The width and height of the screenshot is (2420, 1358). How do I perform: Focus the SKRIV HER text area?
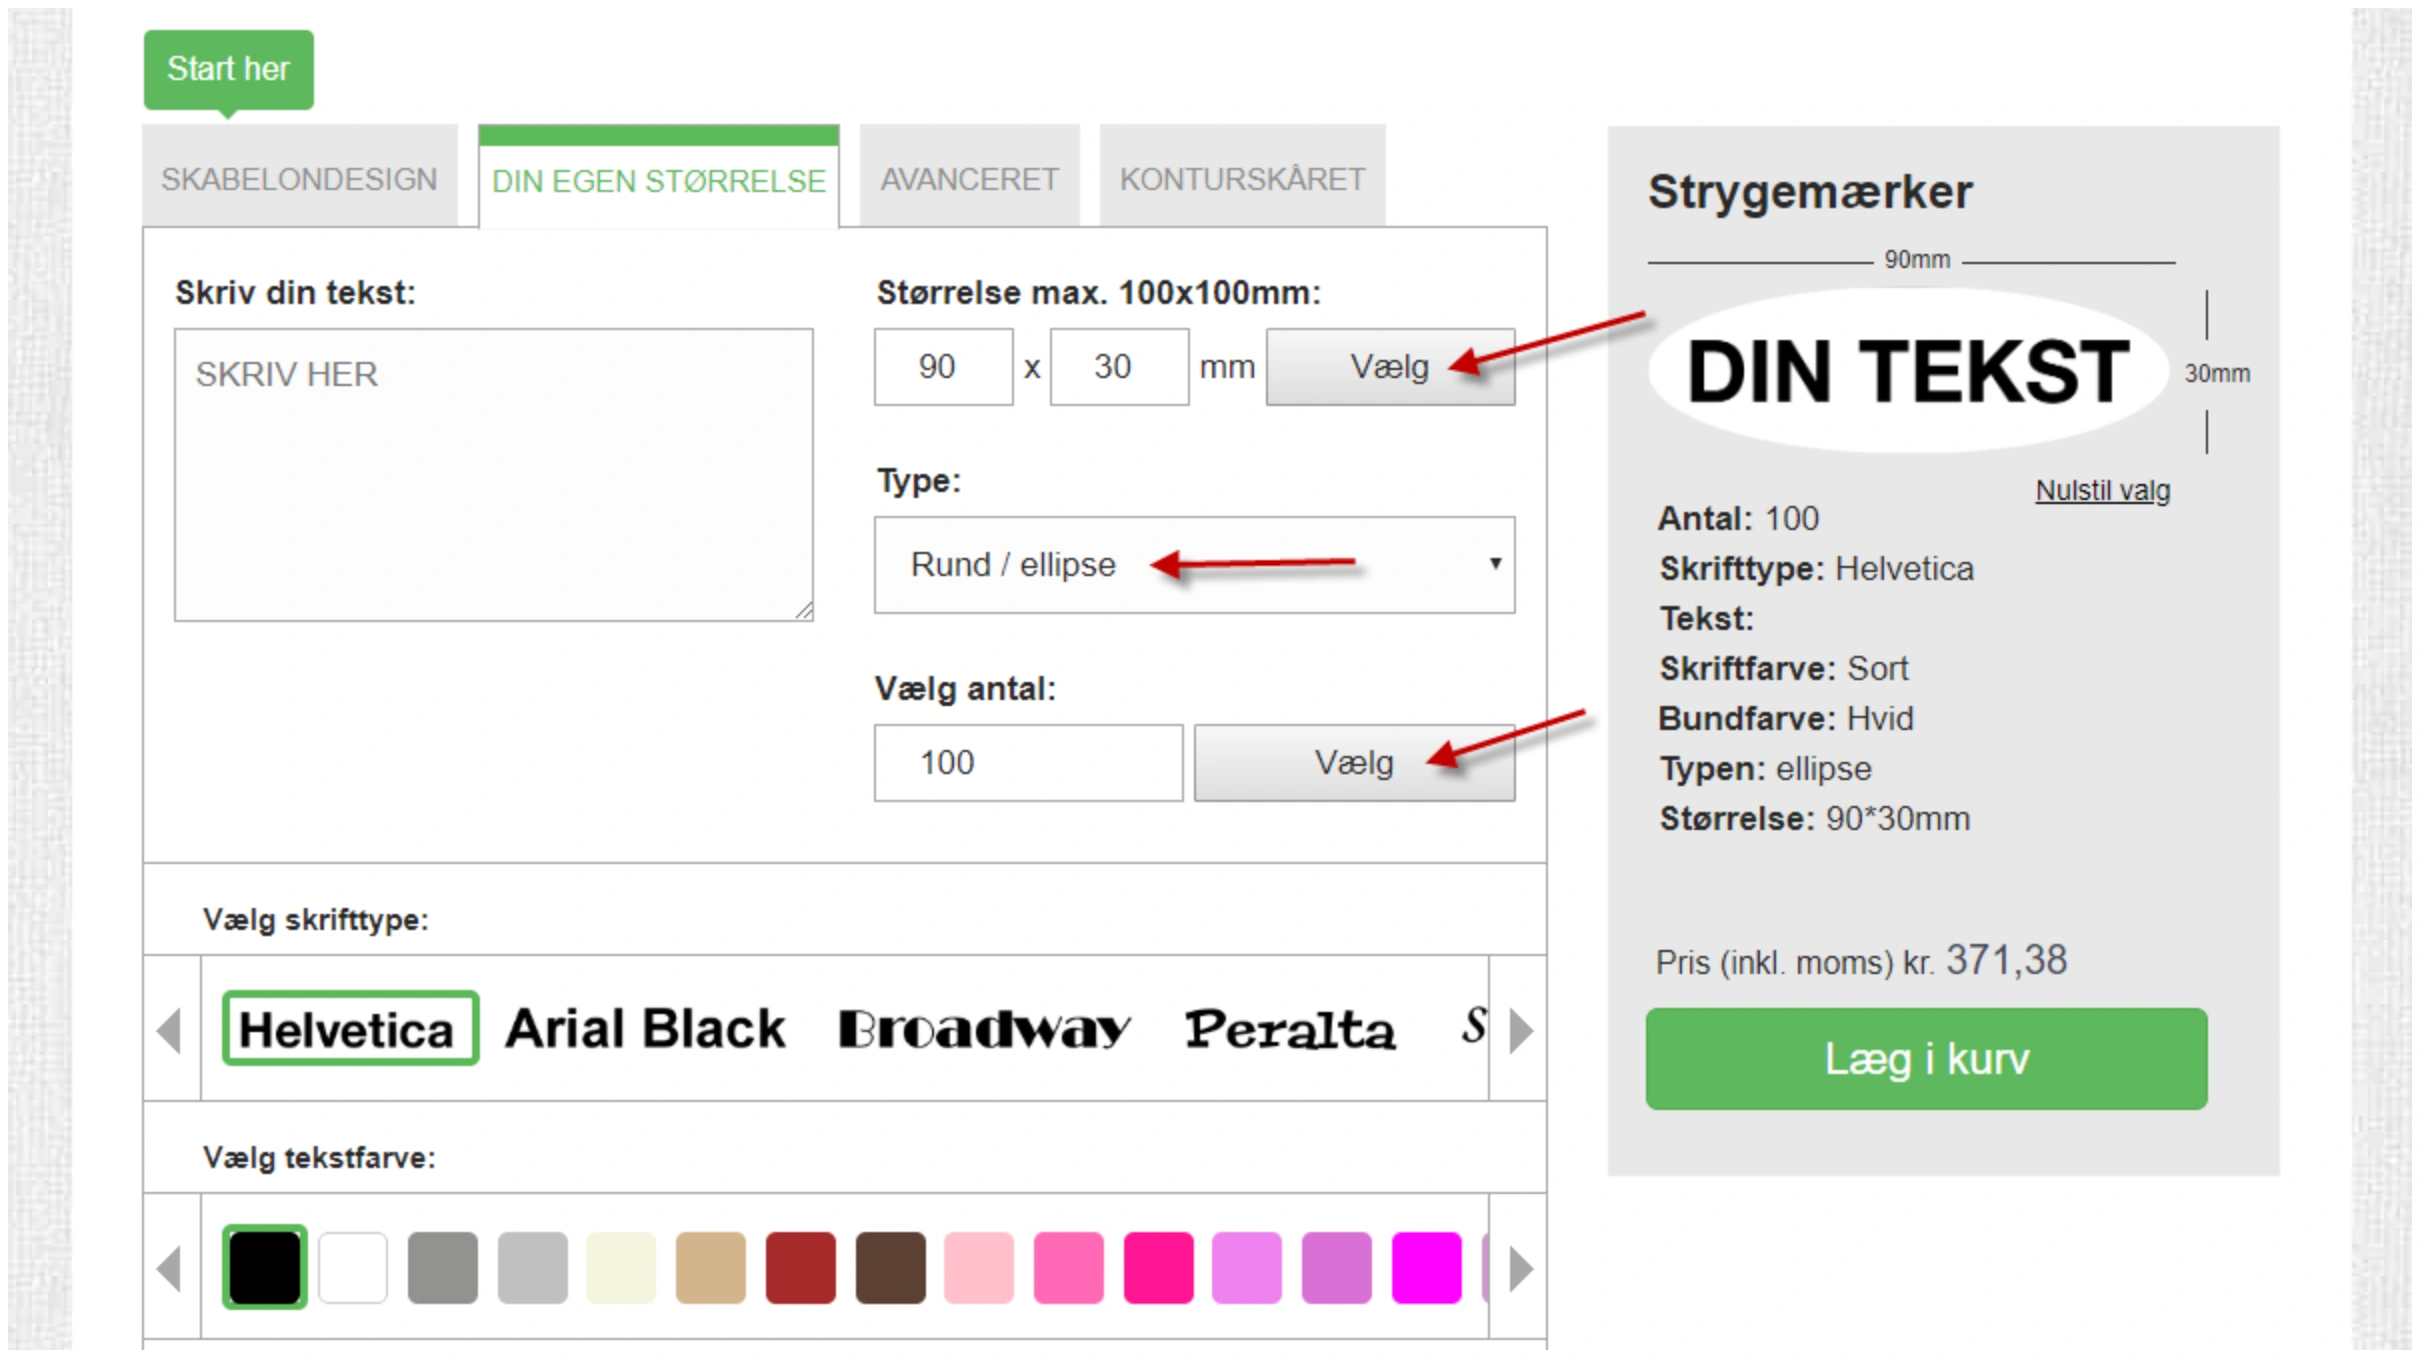point(494,475)
